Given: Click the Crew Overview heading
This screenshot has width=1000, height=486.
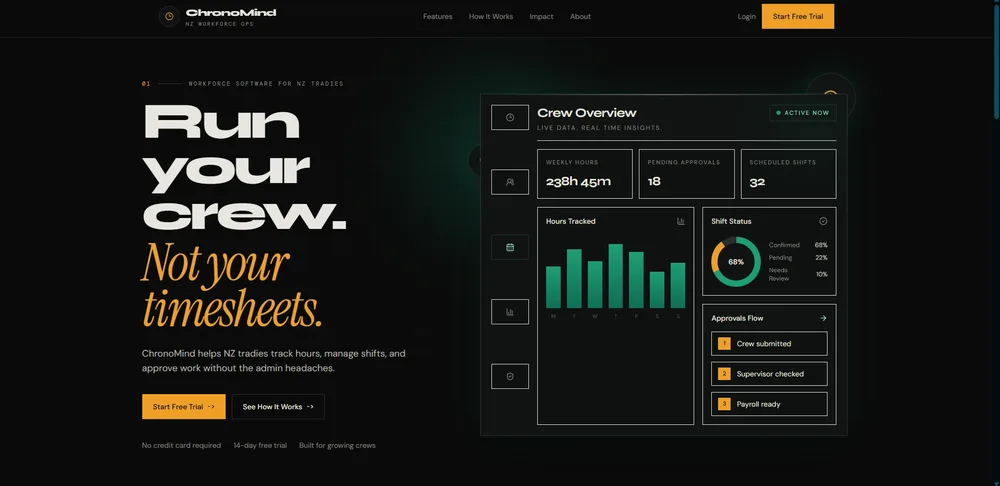Looking at the screenshot, I should [x=587, y=113].
